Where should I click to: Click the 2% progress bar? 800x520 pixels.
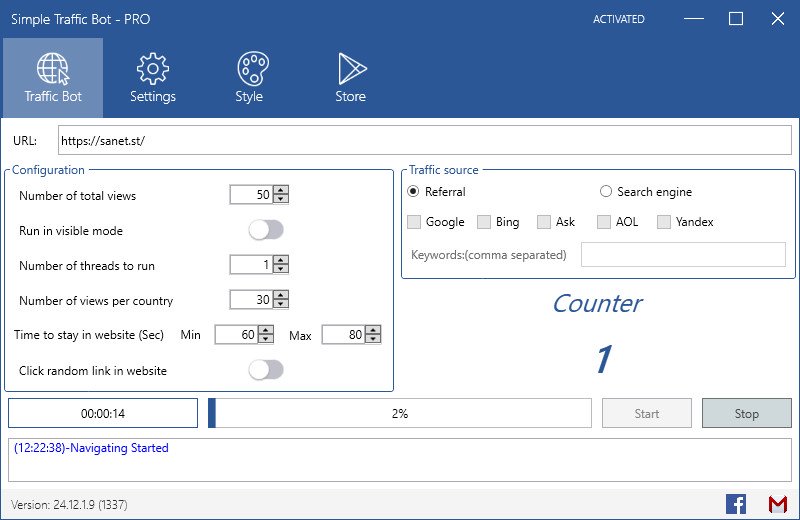(400, 413)
